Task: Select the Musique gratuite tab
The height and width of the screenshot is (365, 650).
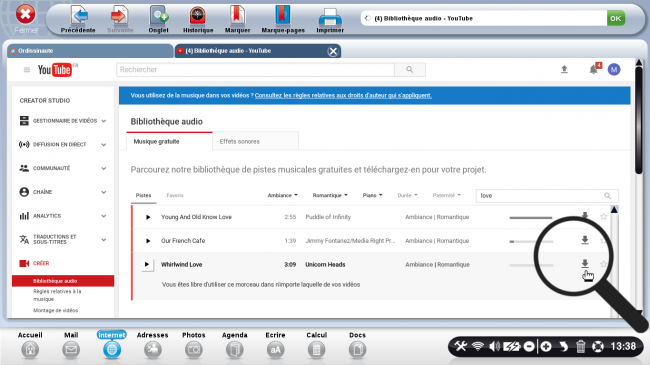Action: [169, 141]
